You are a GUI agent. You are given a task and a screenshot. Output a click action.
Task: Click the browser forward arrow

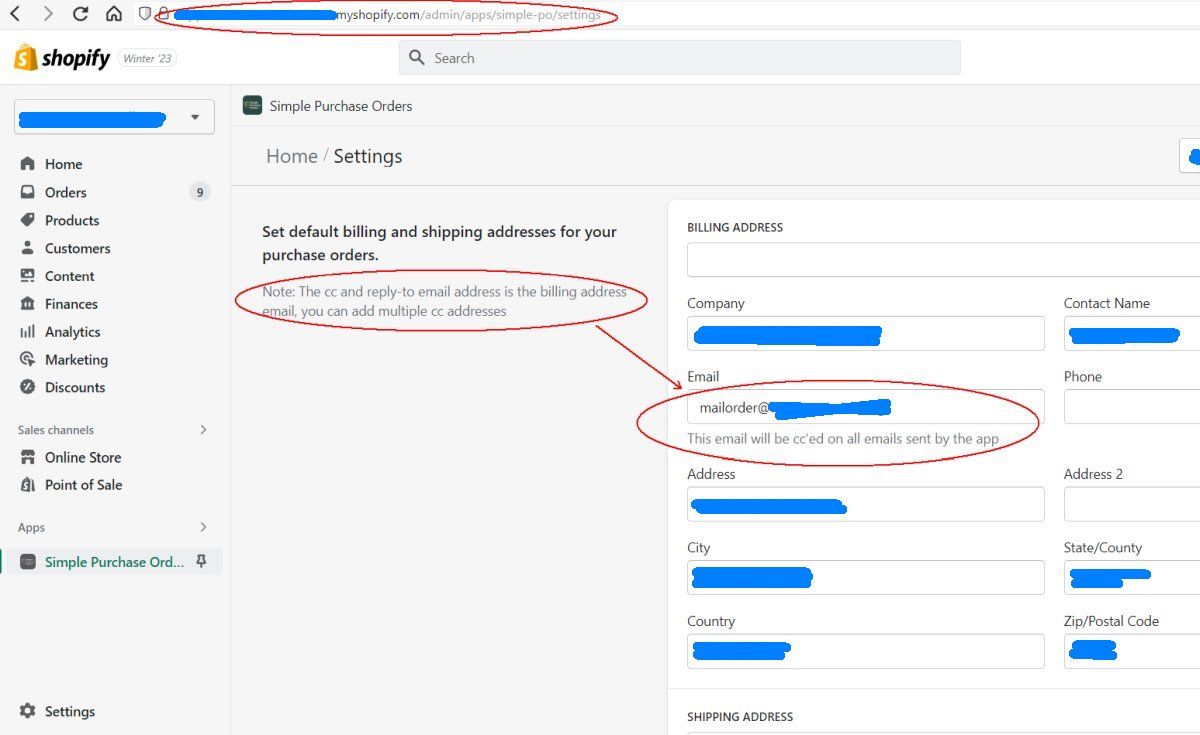pos(49,14)
